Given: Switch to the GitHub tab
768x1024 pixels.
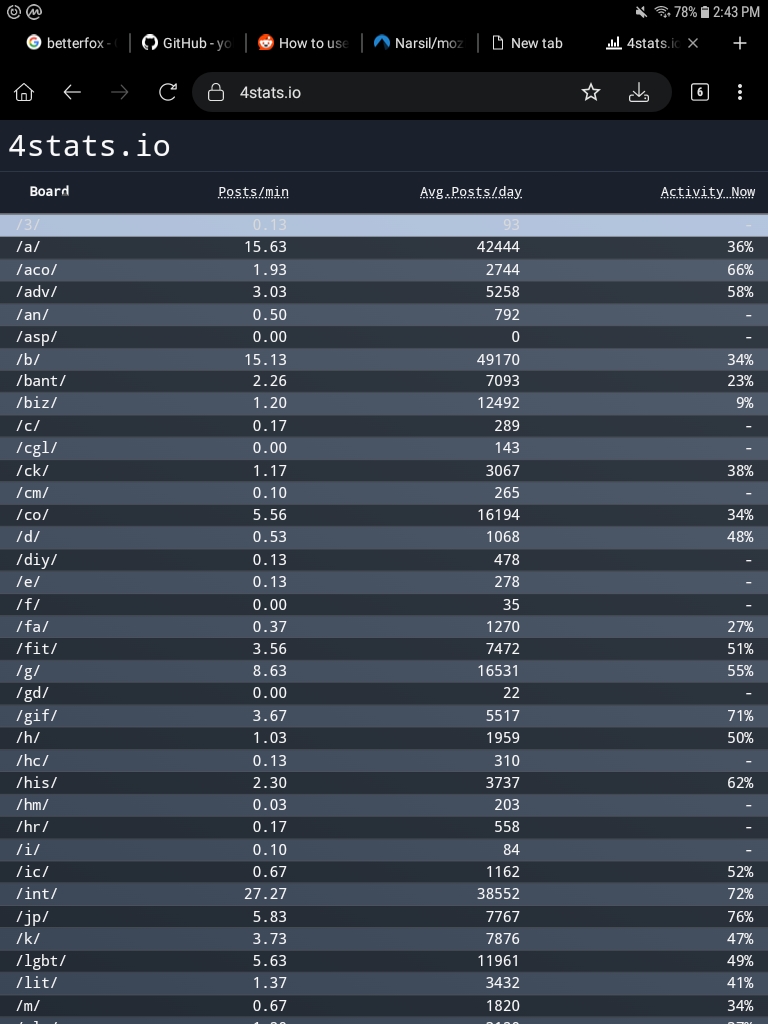Looking at the screenshot, I should (x=187, y=43).
